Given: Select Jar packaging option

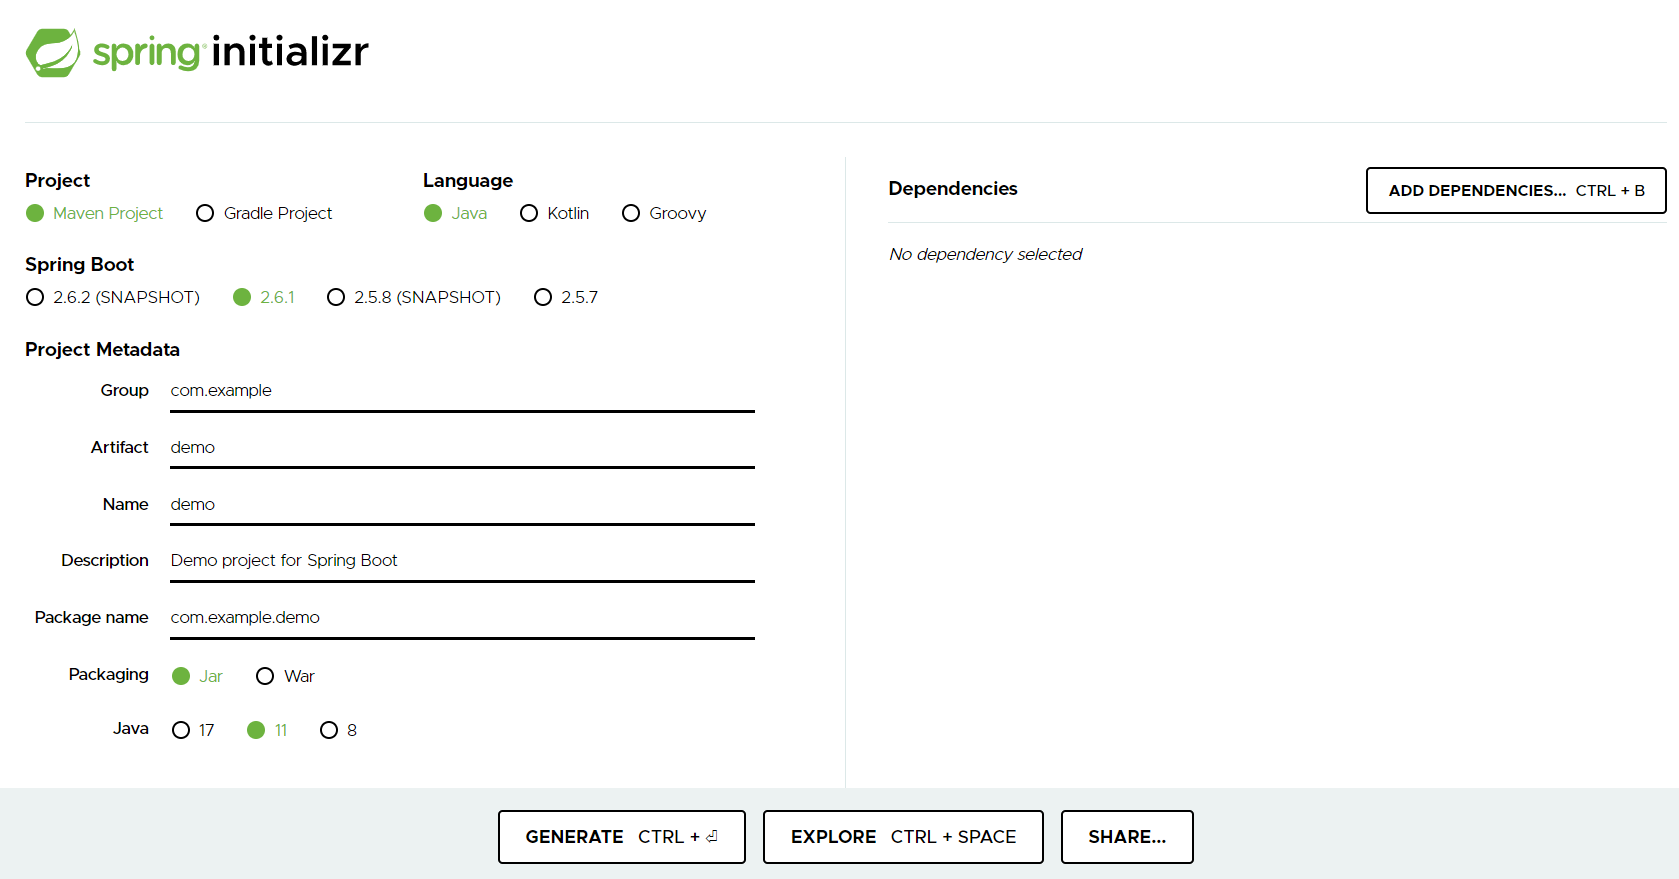Looking at the screenshot, I should 197,676.
